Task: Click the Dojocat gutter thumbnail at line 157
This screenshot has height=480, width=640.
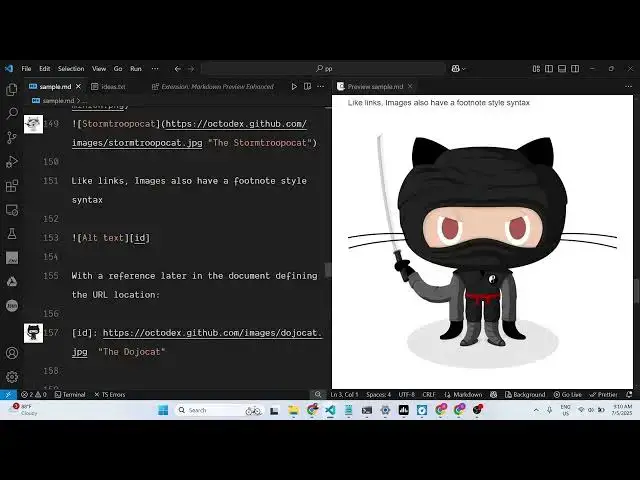Action: tap(33, 333)
